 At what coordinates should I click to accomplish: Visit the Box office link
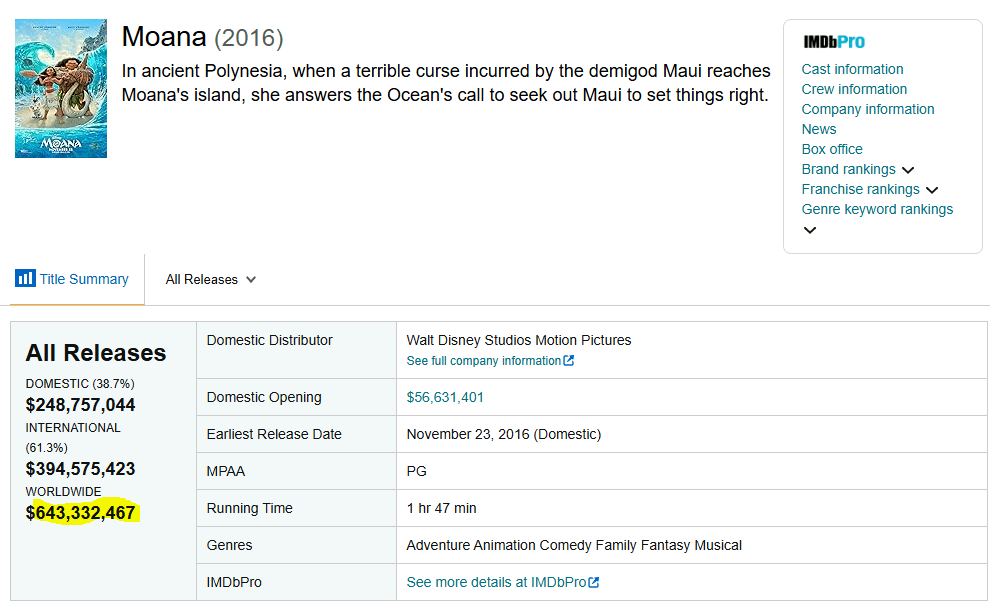832,149
